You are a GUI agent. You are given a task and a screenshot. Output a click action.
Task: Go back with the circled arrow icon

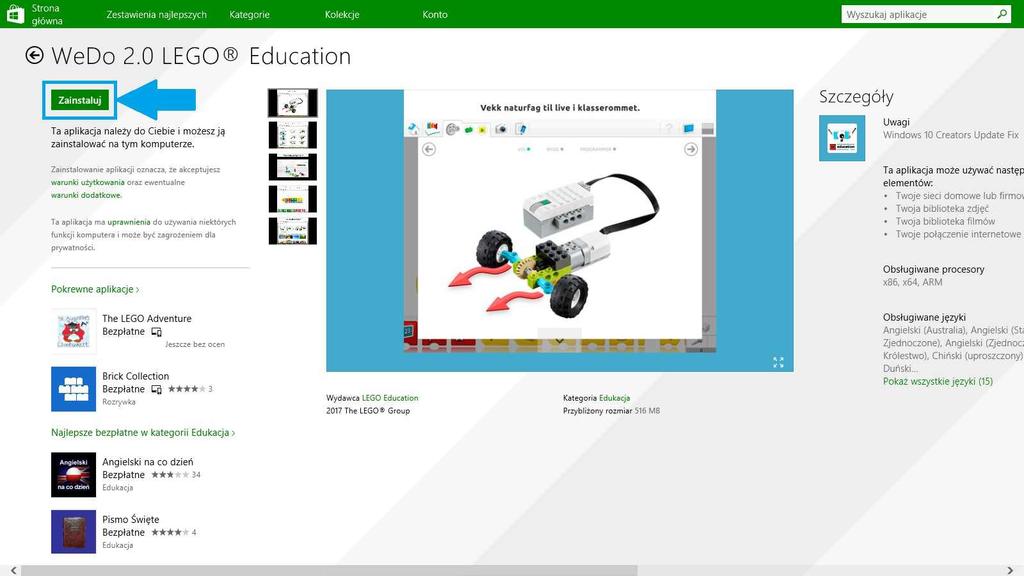click(35, 56)
